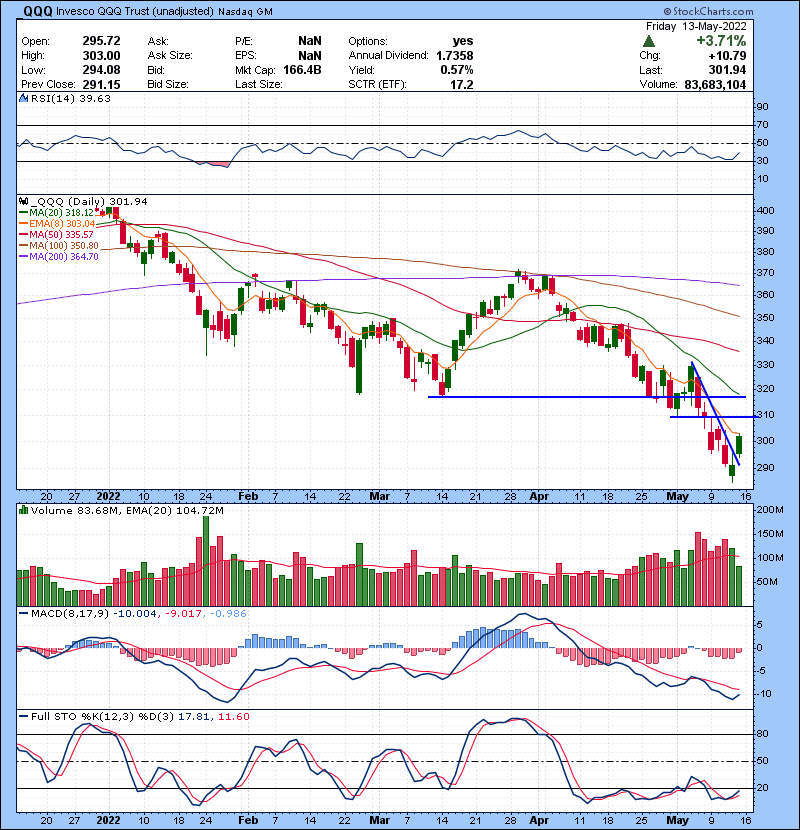This screenshot has height=830, width=800.
Task: Click the Mkt Cap value 166.4B
Action: (x=302, y=70)
